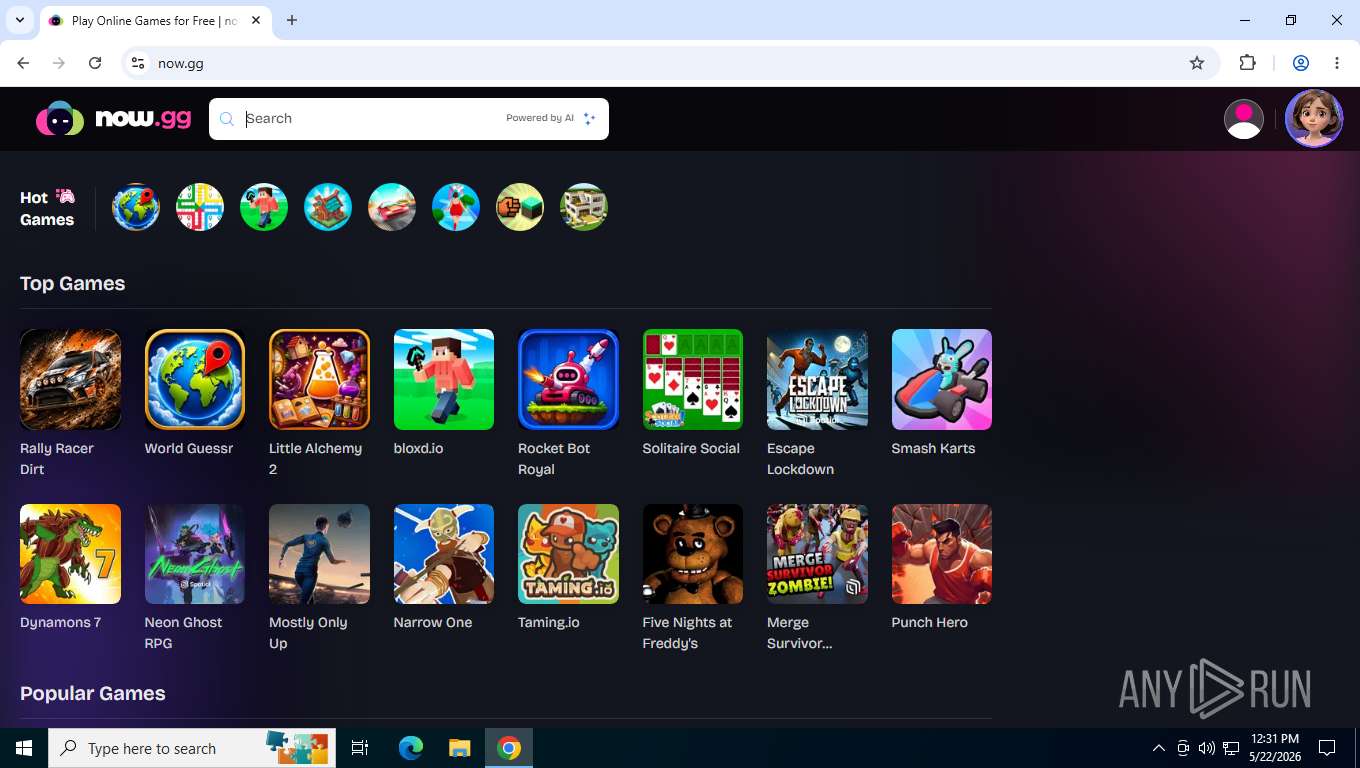The width and height of the screenshot is (1360, 768).
Task: Open a new browser tab
Action: click(292, 20)
